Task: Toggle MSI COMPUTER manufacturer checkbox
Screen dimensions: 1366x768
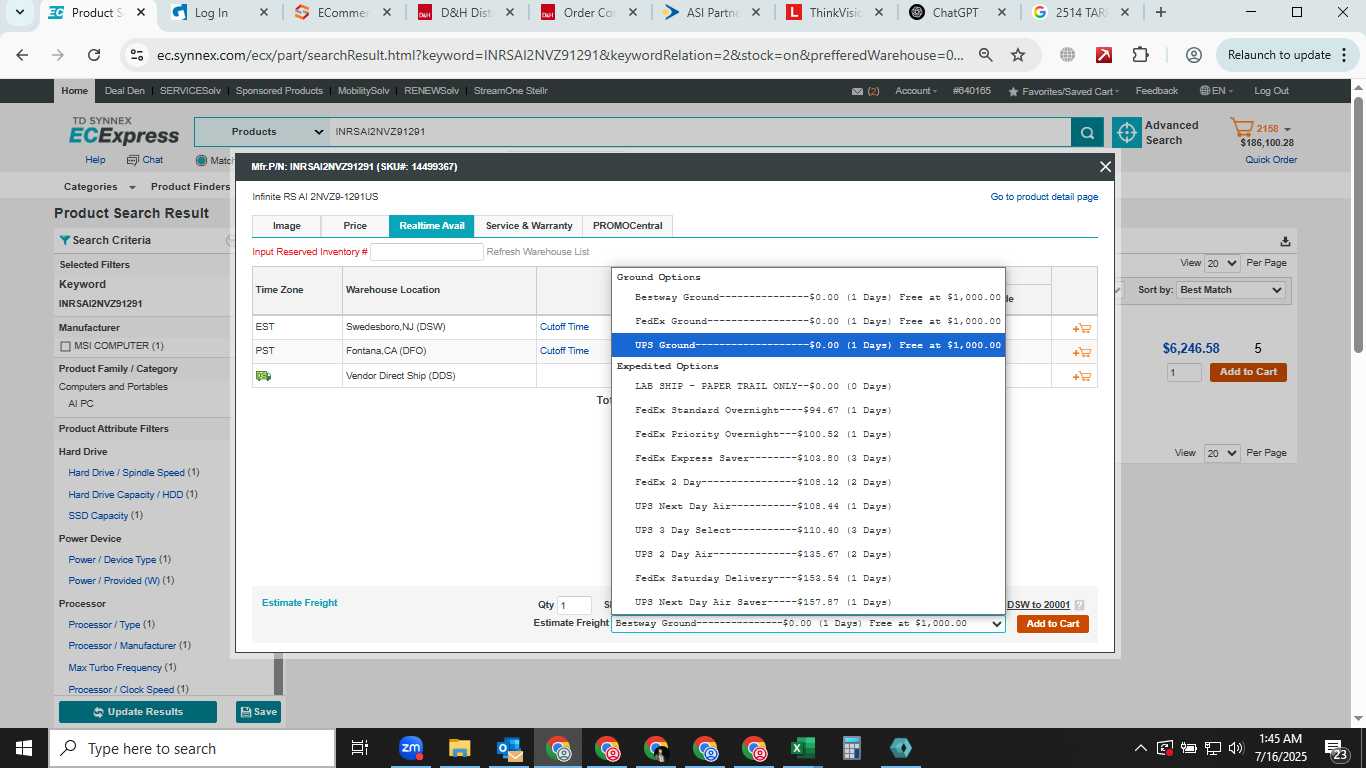Action: point(65,346)
